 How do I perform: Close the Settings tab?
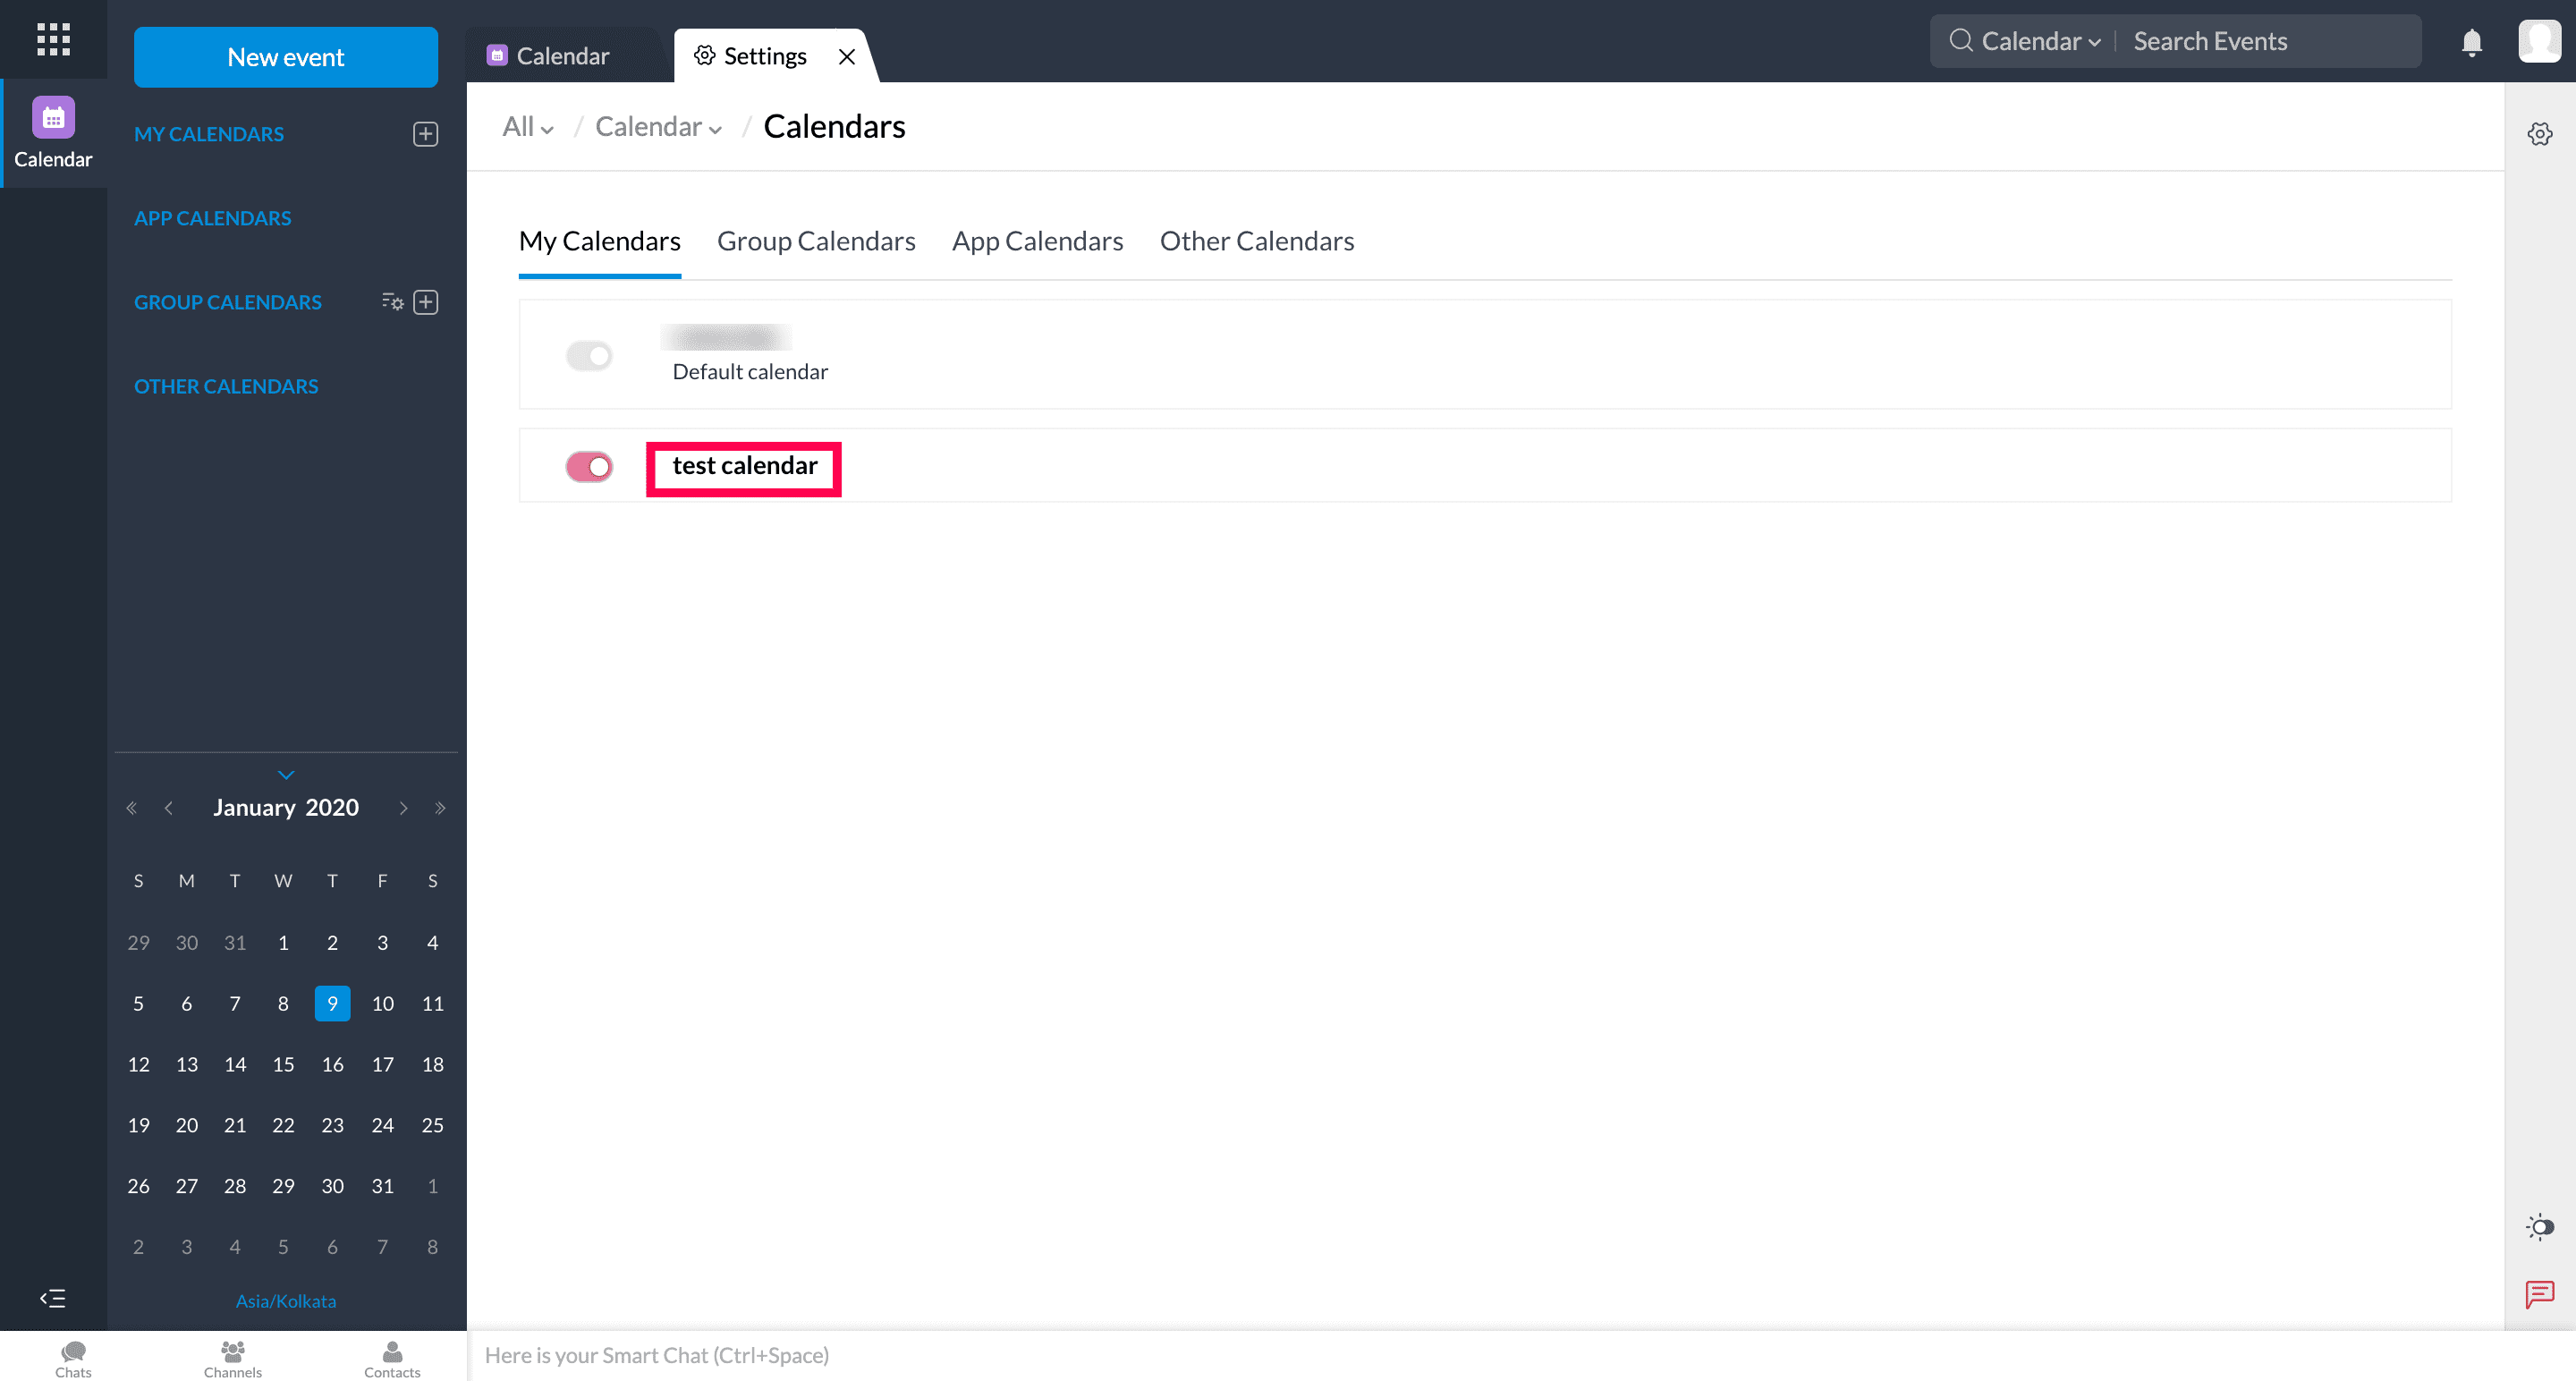tap(846, 56)
